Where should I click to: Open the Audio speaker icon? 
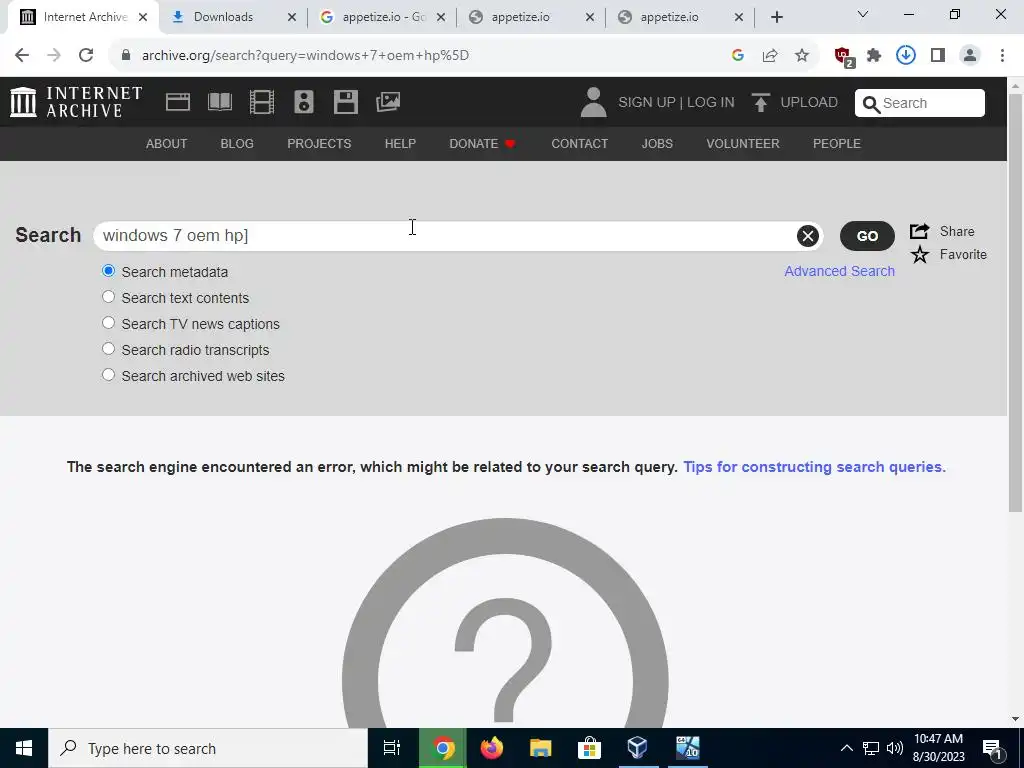(304, 102)
